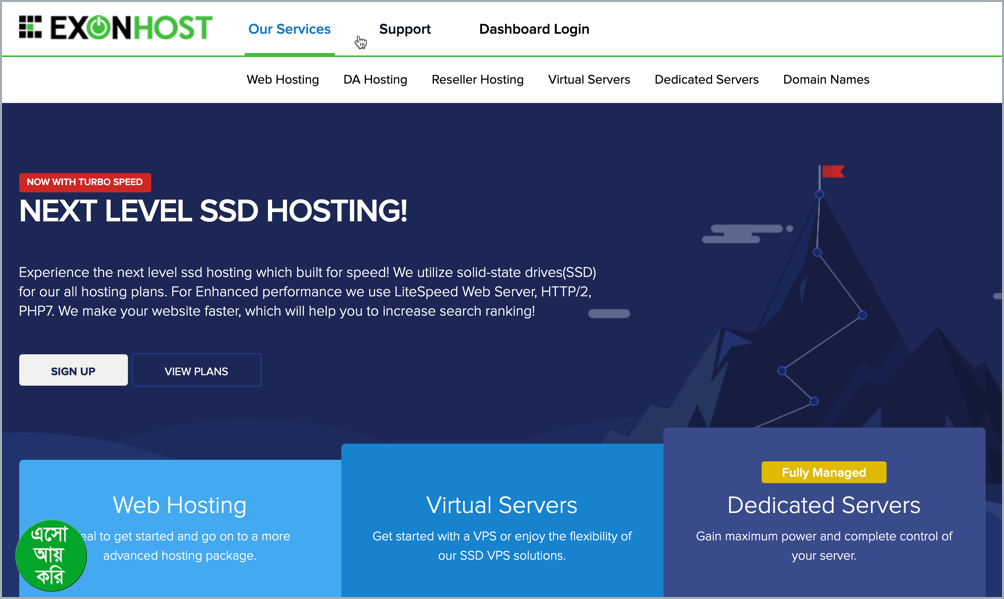Click the Next Level SSD Hosting headline

(x=213, y=211)
